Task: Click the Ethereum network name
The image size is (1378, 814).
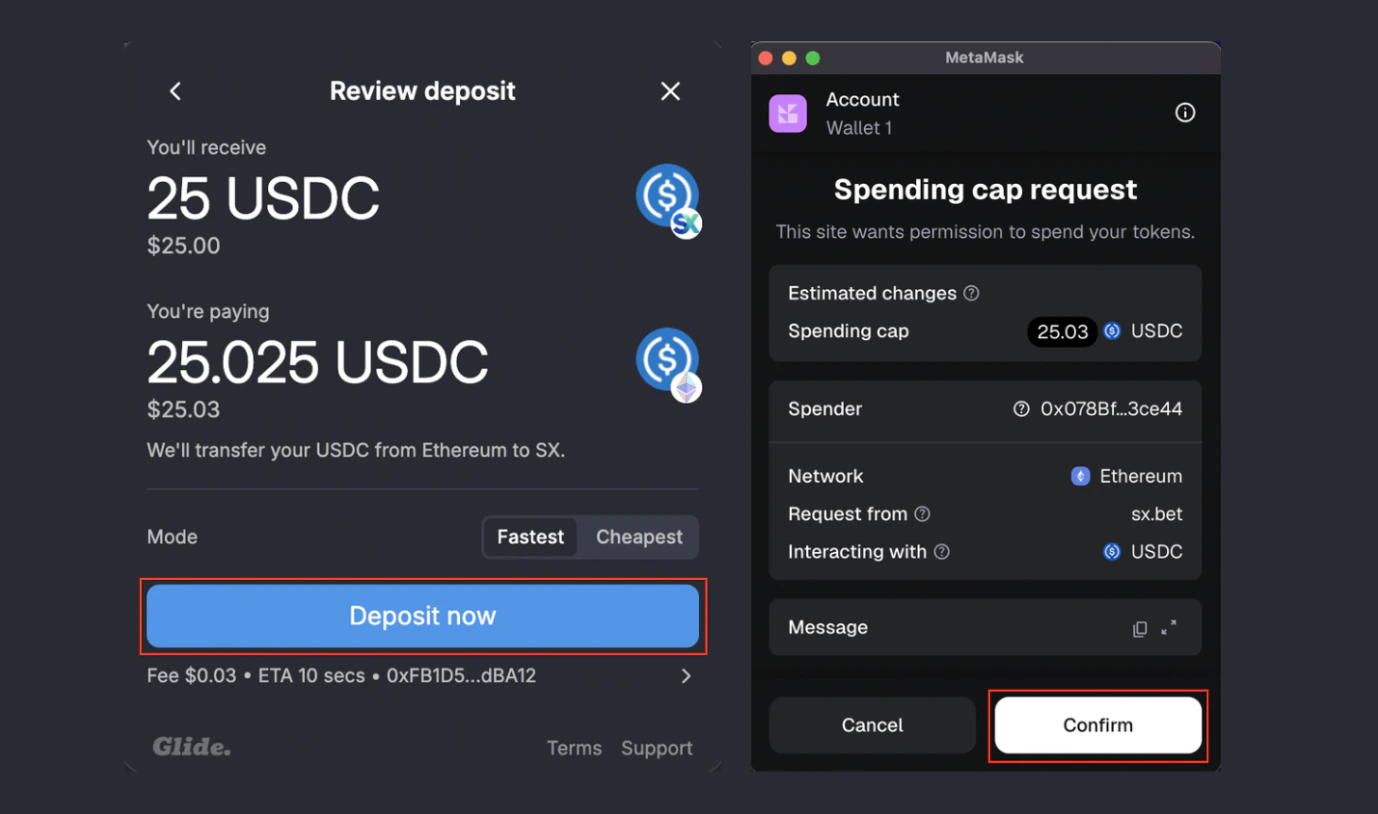Action: [1141, 476]
